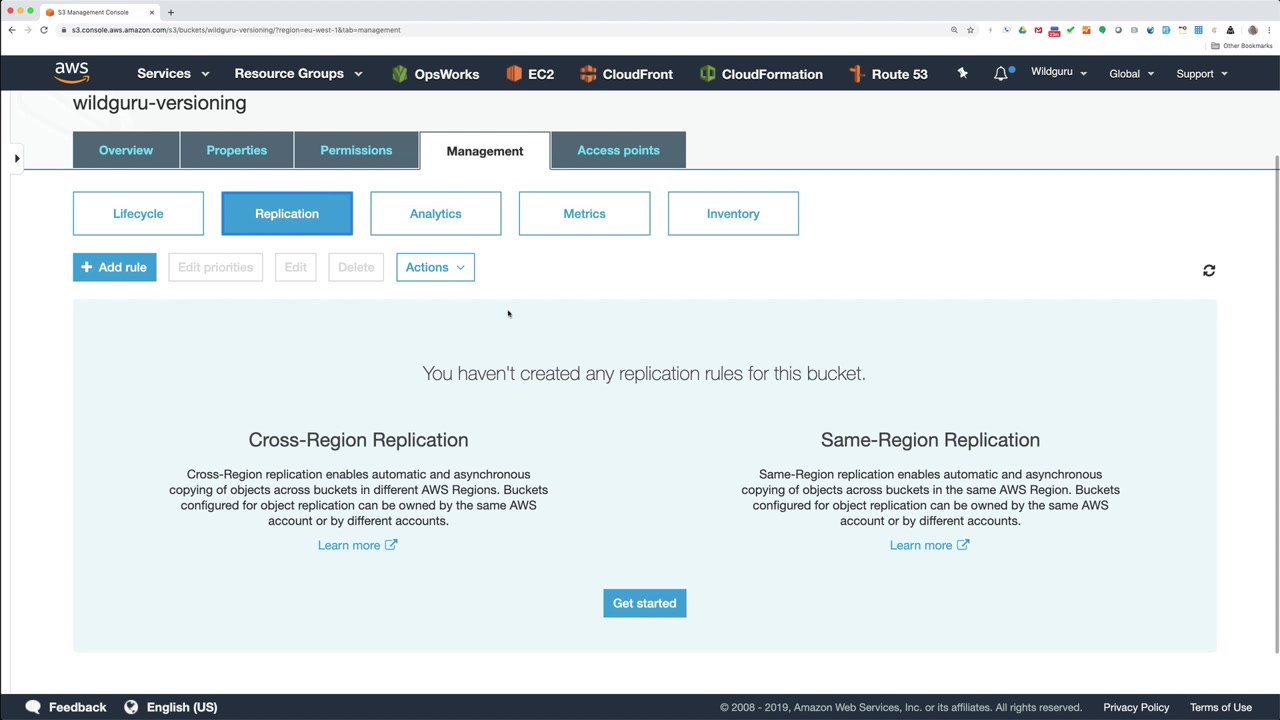Open the Terms of Use link

[x=1221, y=707]
